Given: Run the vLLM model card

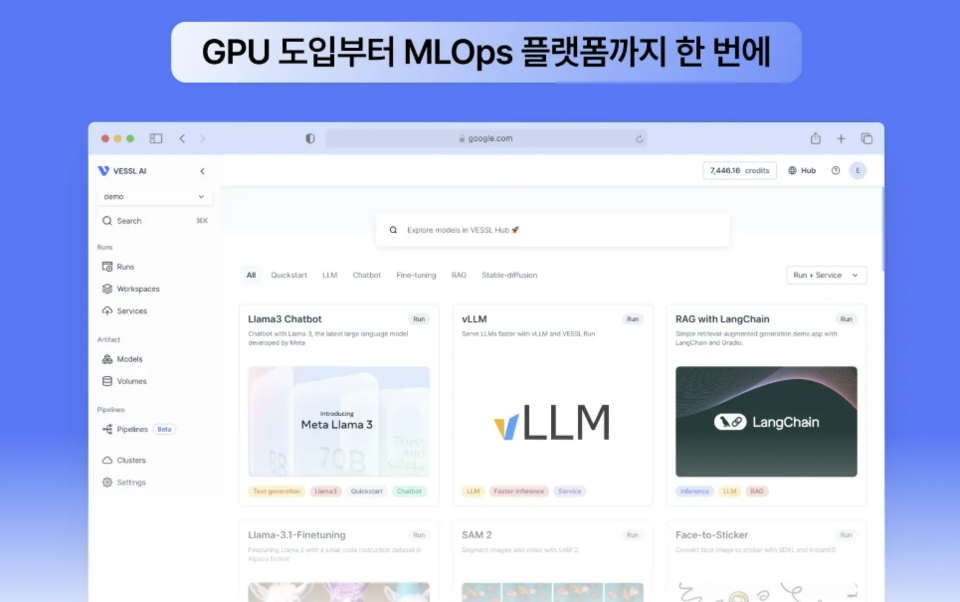Looking at the screenshot, I should [632, 318].
